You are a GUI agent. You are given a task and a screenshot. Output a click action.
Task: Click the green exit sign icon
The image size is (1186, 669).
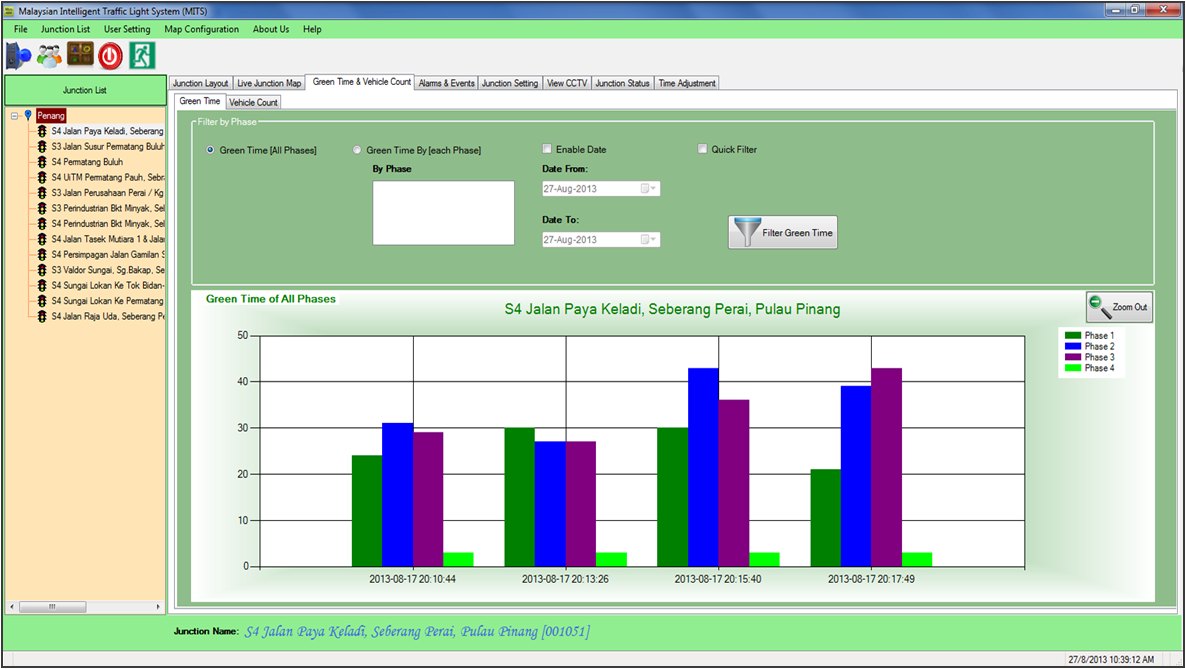click(142, 56)
